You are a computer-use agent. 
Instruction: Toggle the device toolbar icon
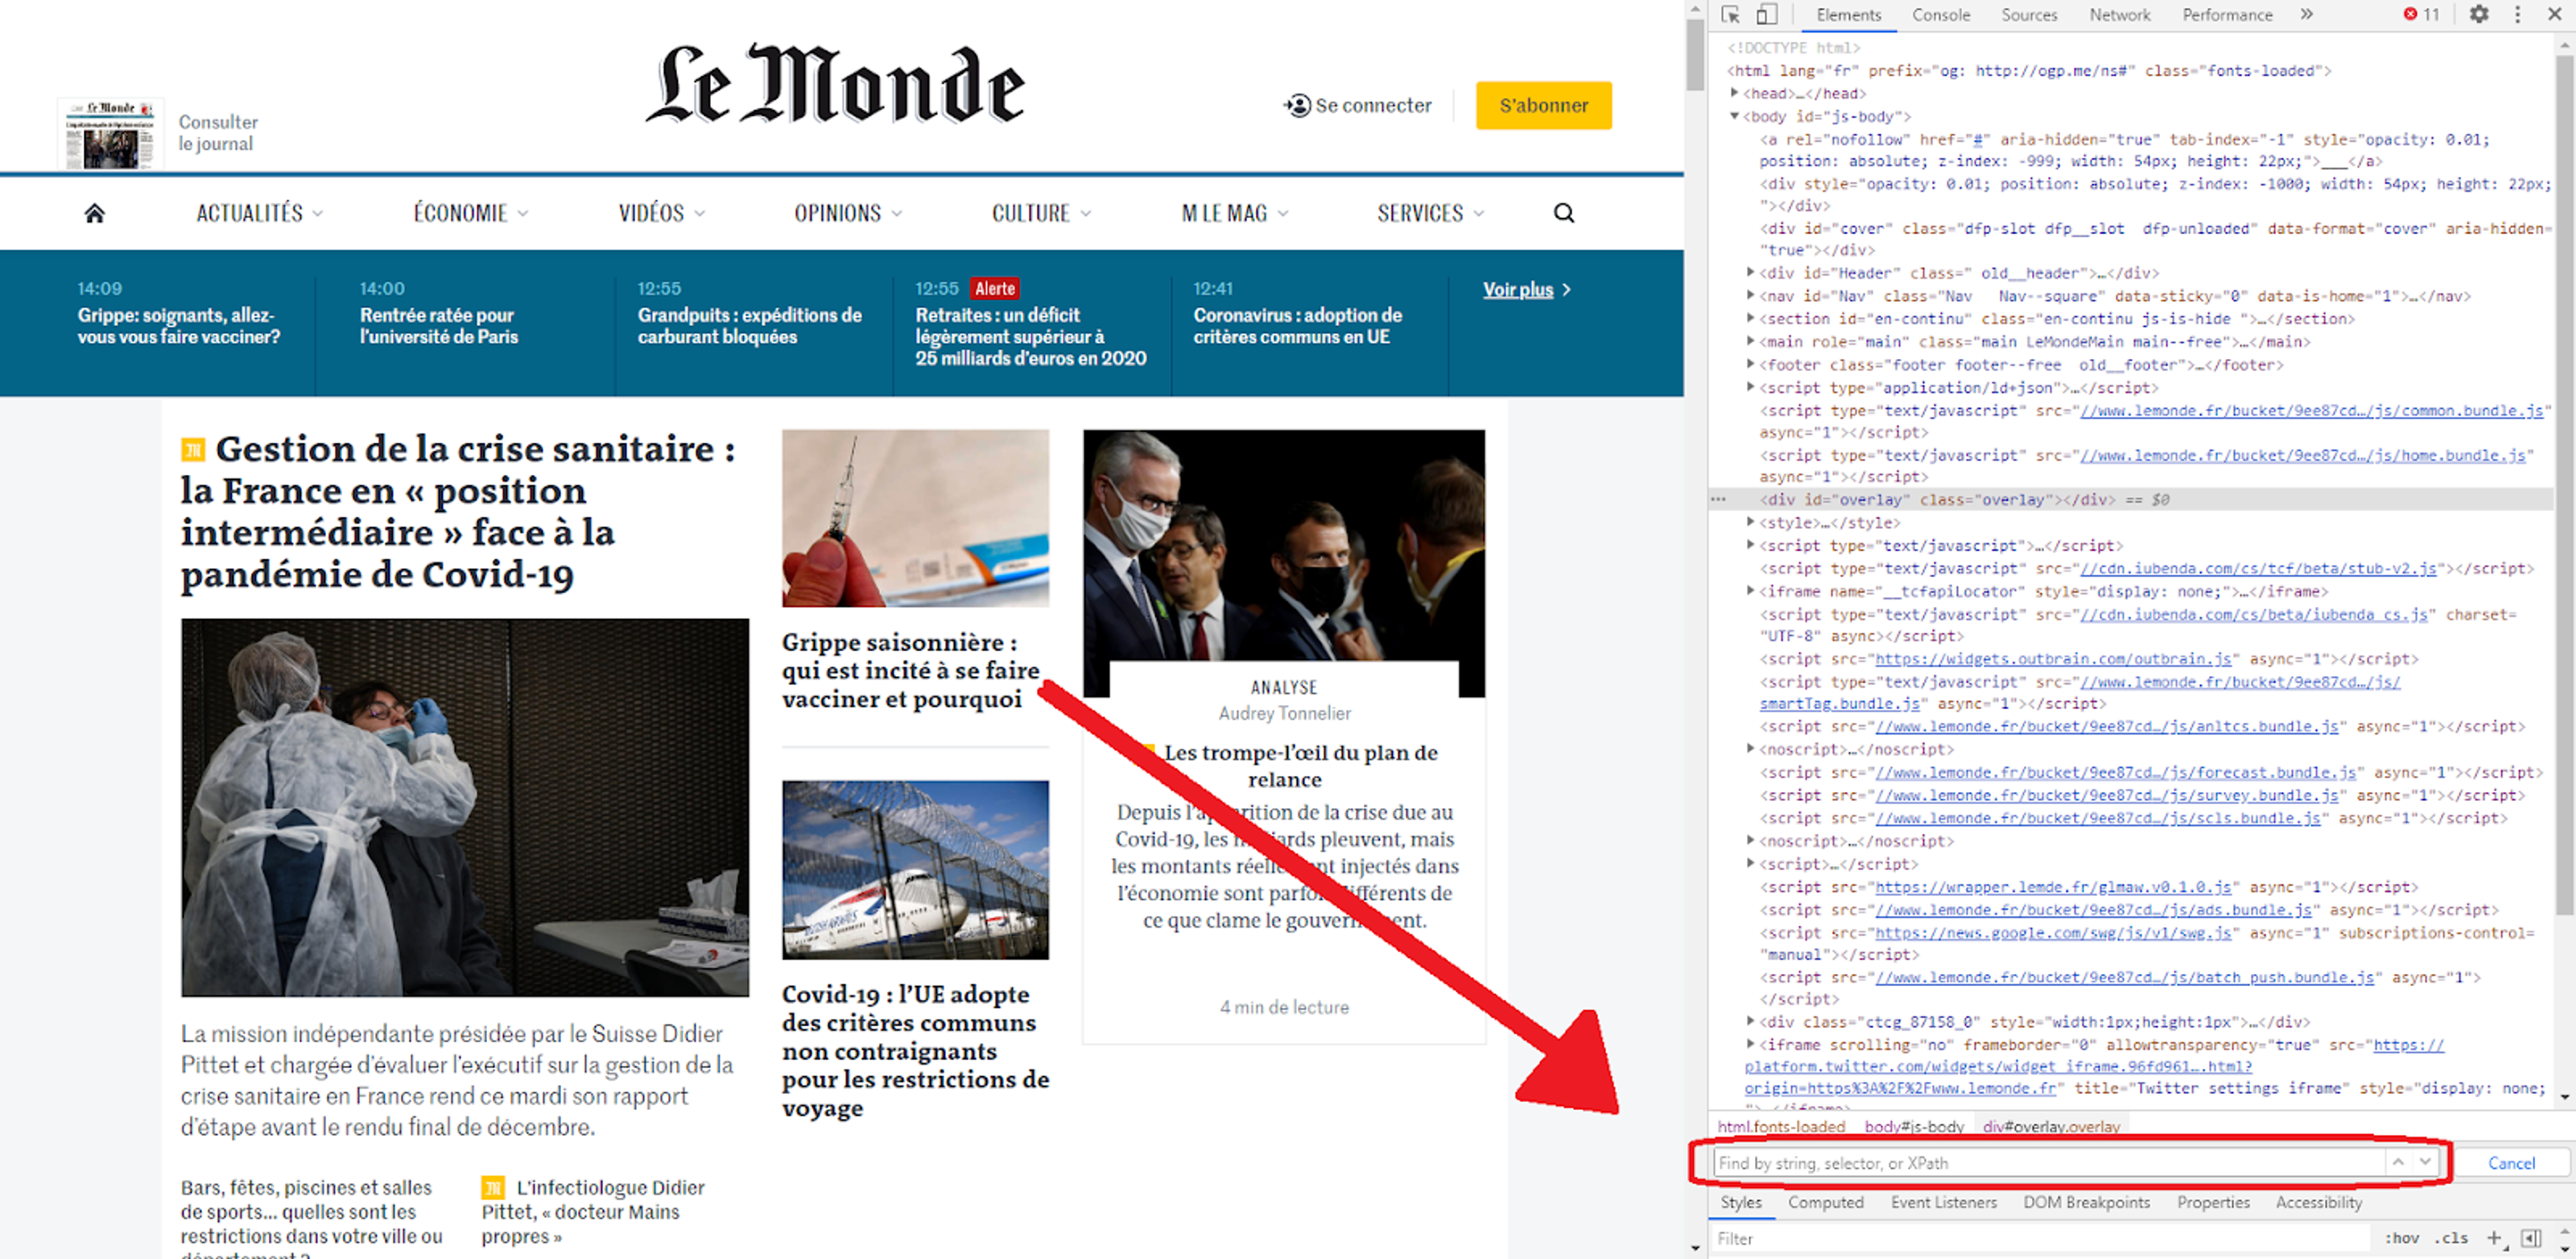[1767, 14]
